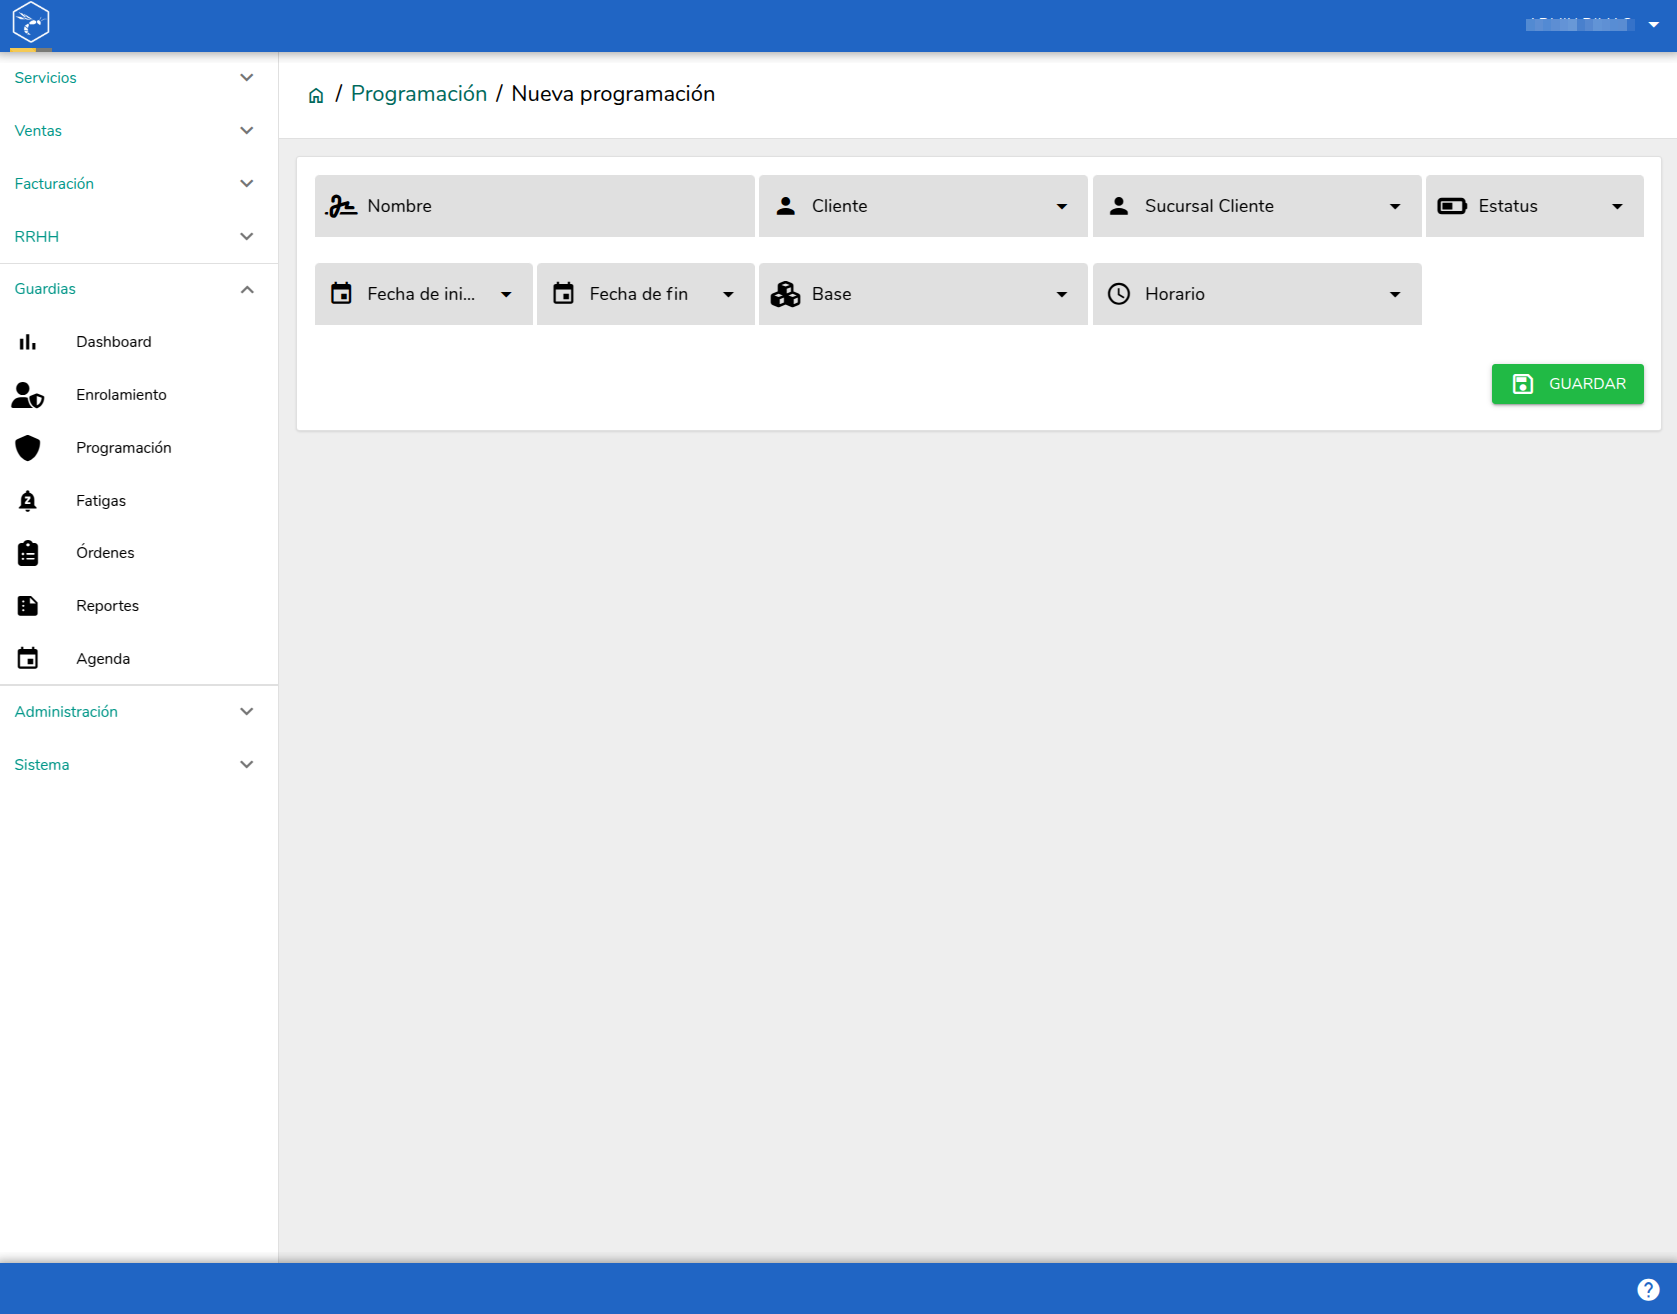The height and width of the screenshot is (1314, 1677).
Task: Click the Reportes document icon
Action: (28, 606)
